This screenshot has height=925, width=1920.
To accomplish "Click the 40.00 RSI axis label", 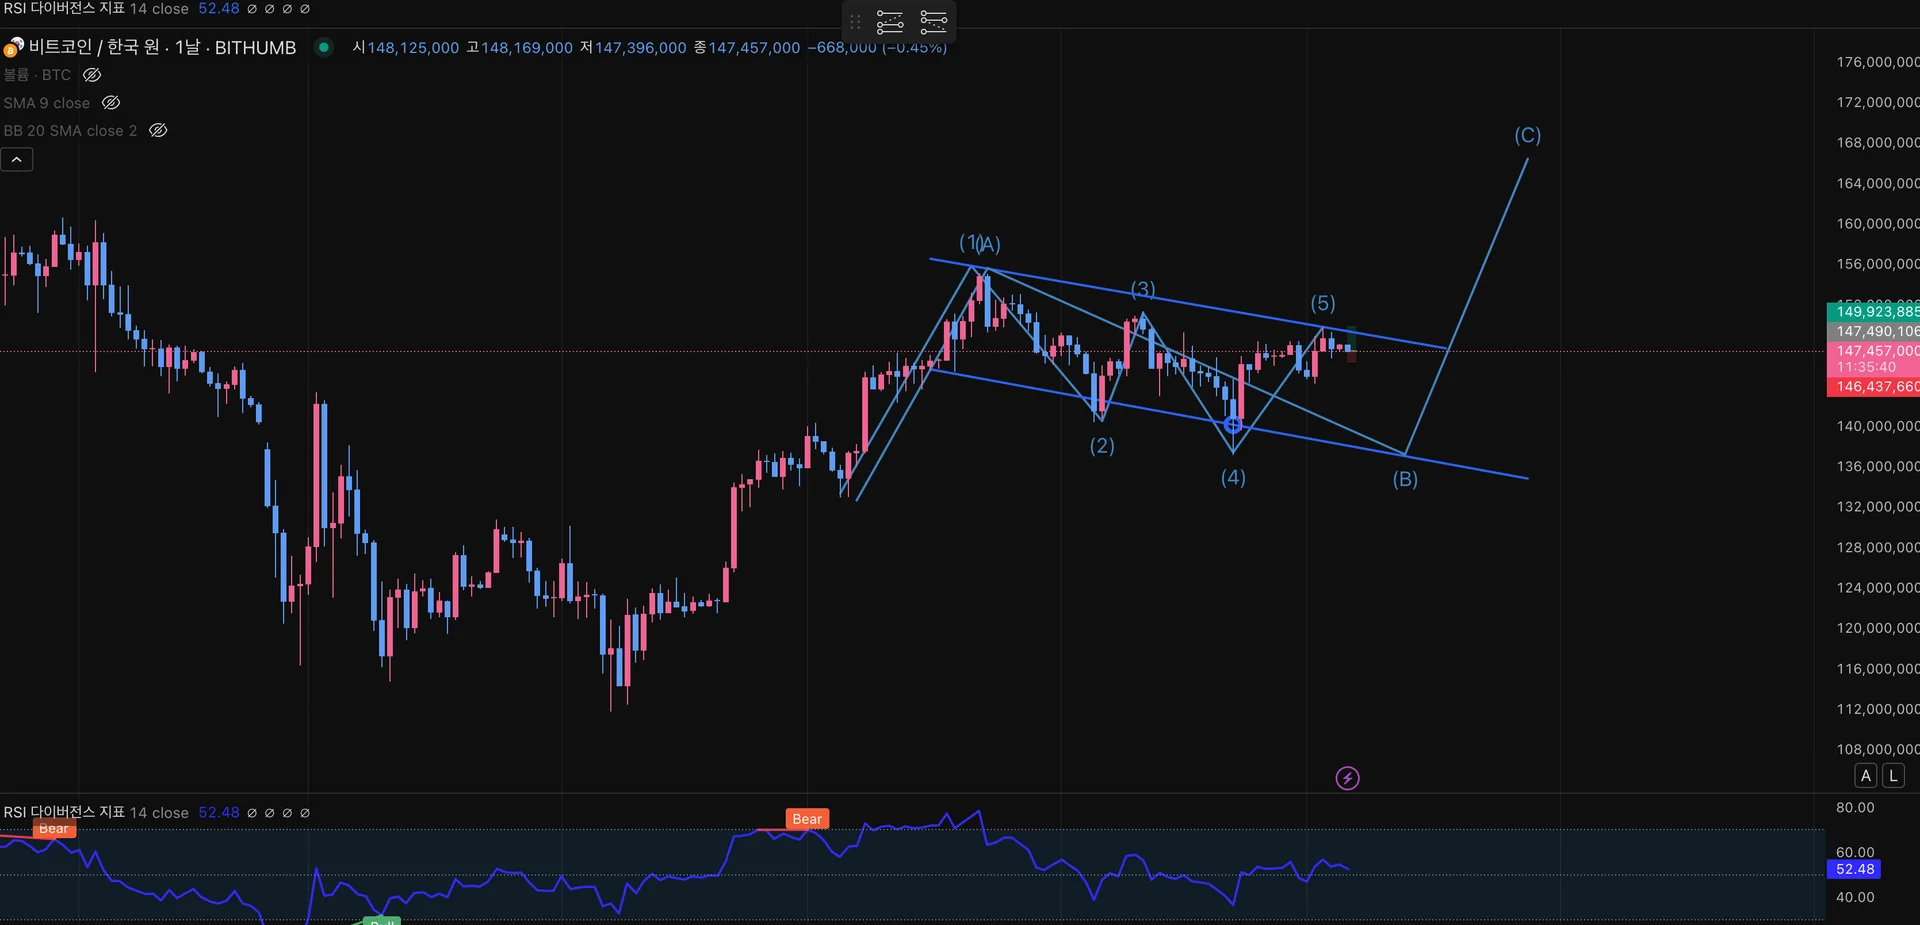I will [x=1855, y=897].
